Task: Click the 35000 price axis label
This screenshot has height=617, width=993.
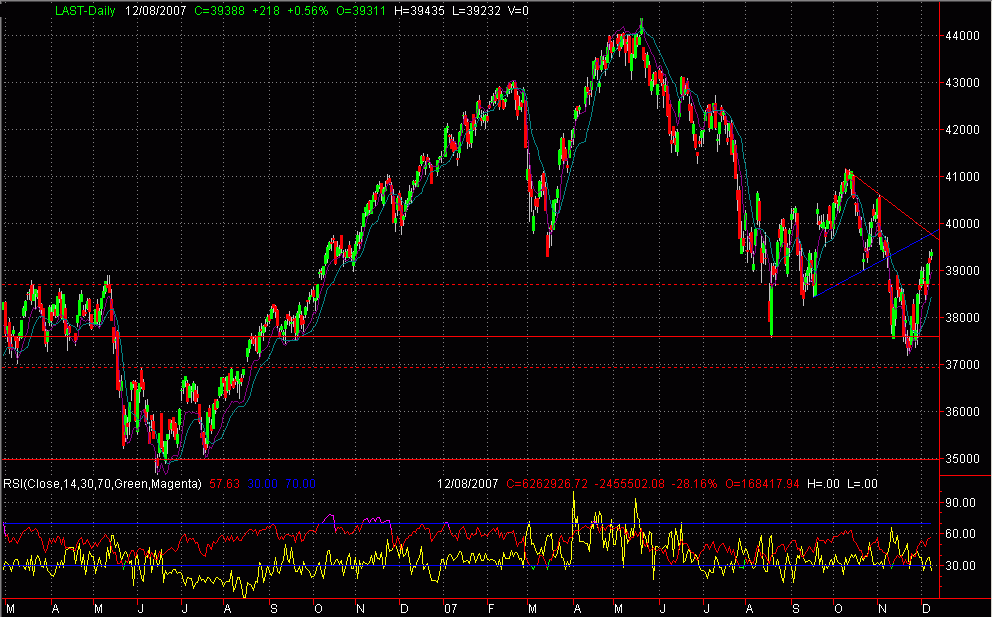Action: tap(961, 457)
